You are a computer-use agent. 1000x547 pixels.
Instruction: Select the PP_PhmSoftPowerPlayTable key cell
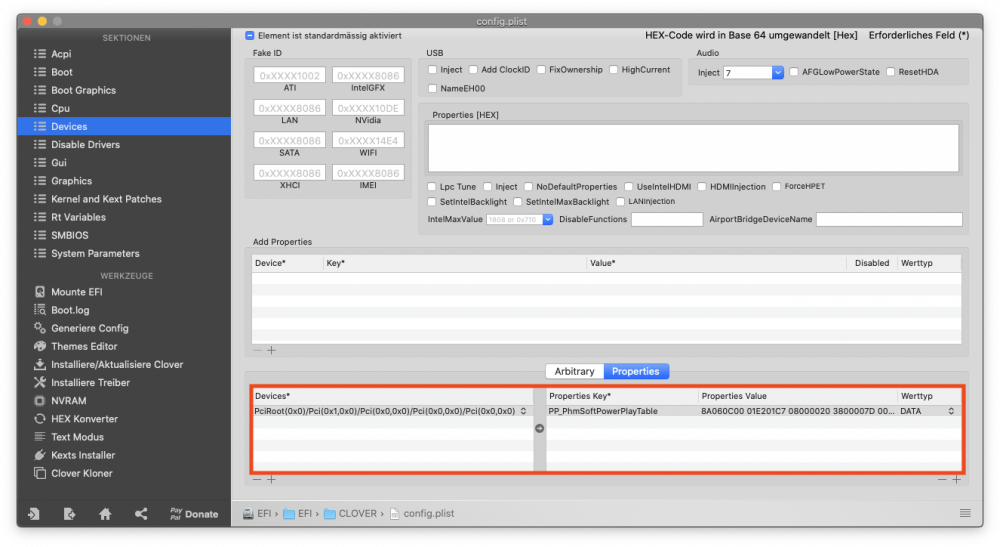[x=603, y=411]
